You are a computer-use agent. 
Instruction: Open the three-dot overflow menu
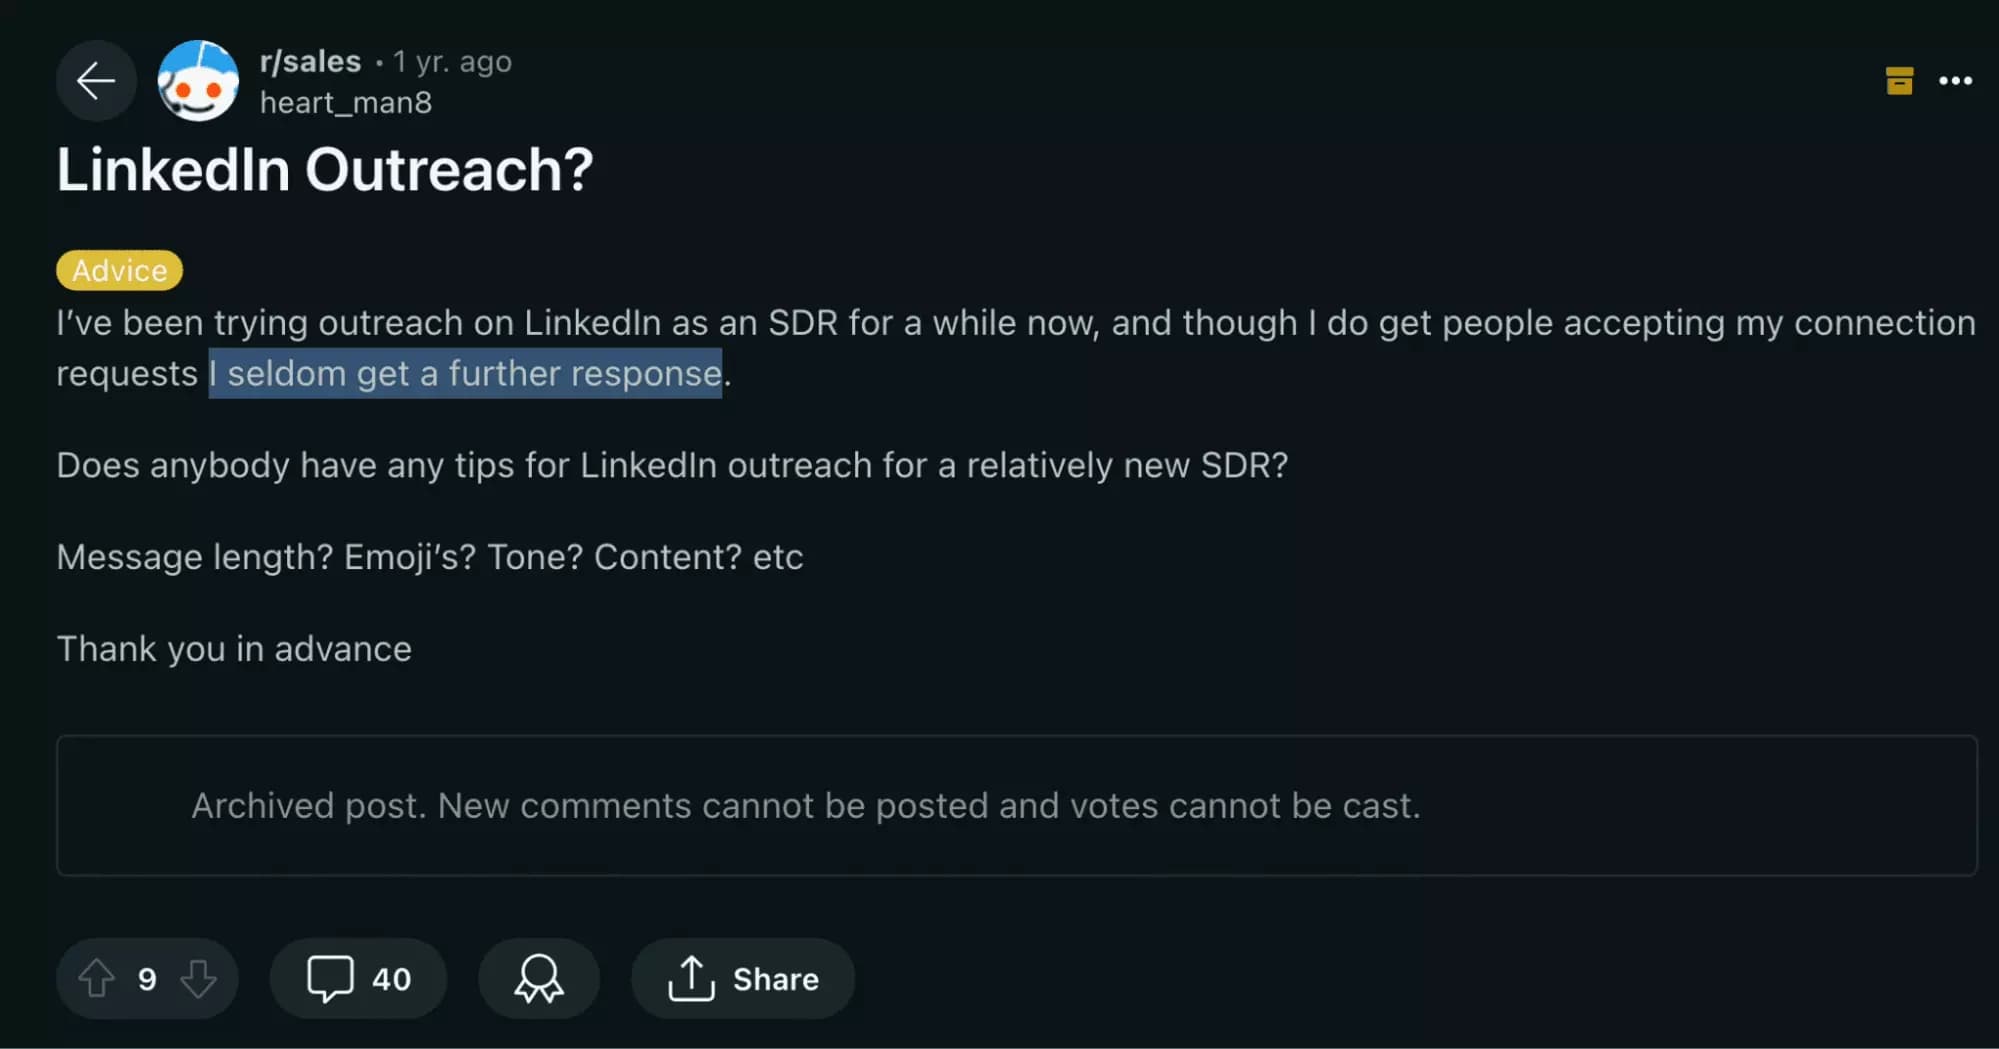(x=1954, y=81)
